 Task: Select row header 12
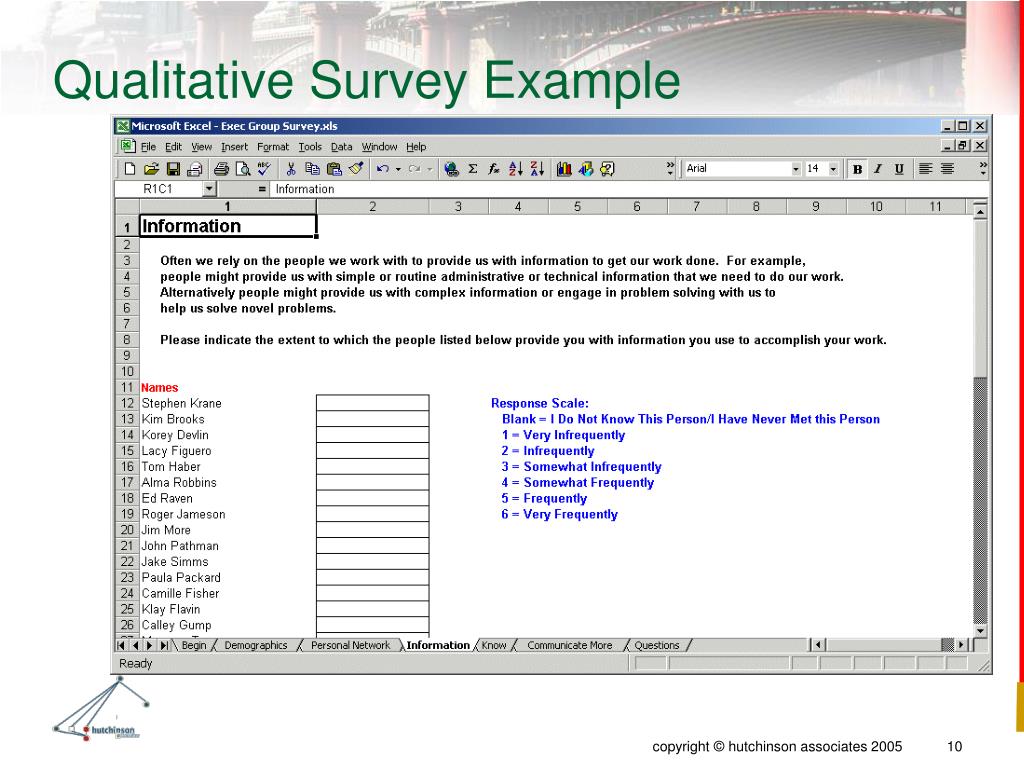pos(127,403)
